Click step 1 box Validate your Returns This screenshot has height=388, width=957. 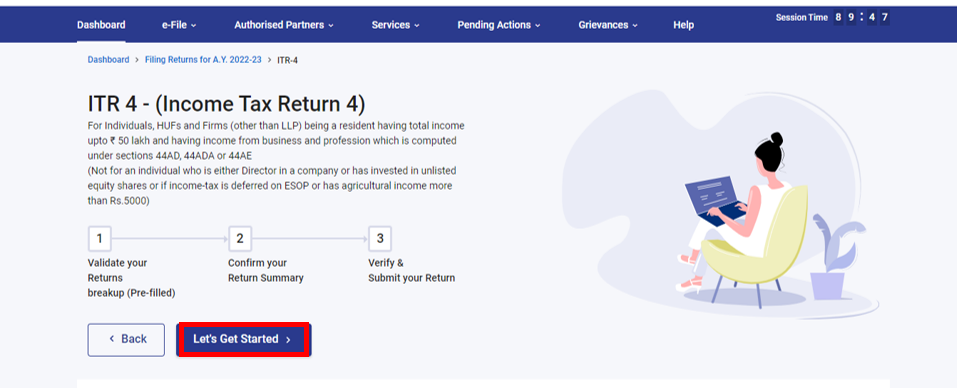(x=99, y=239)
